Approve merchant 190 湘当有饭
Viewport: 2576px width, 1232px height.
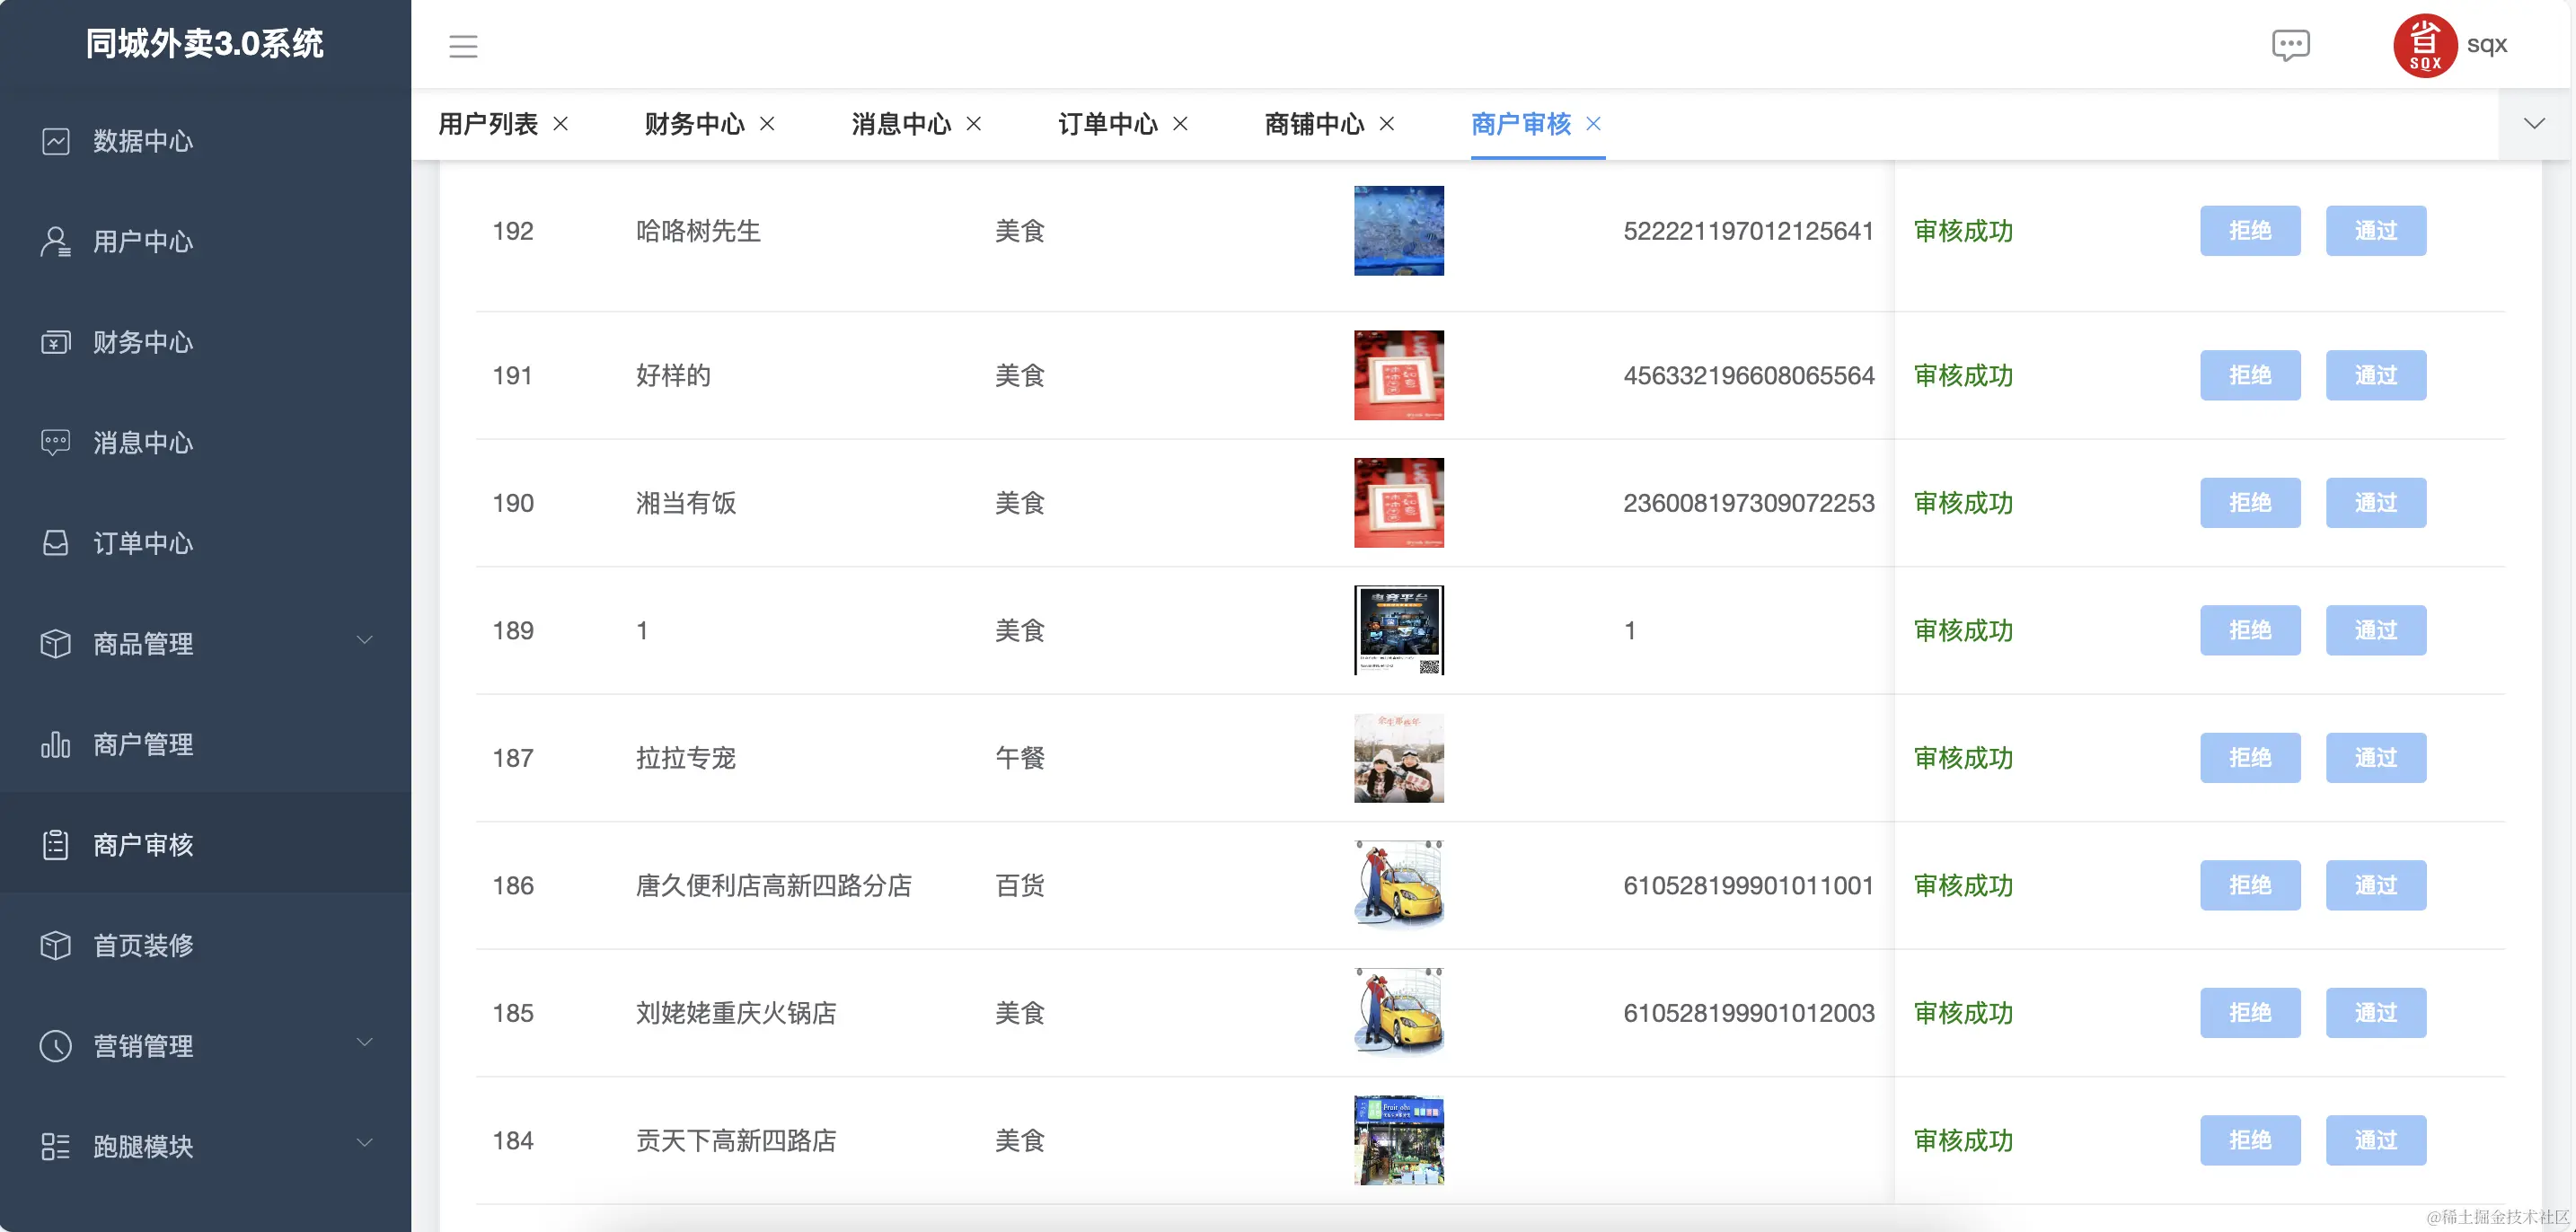coord(2376,503)
